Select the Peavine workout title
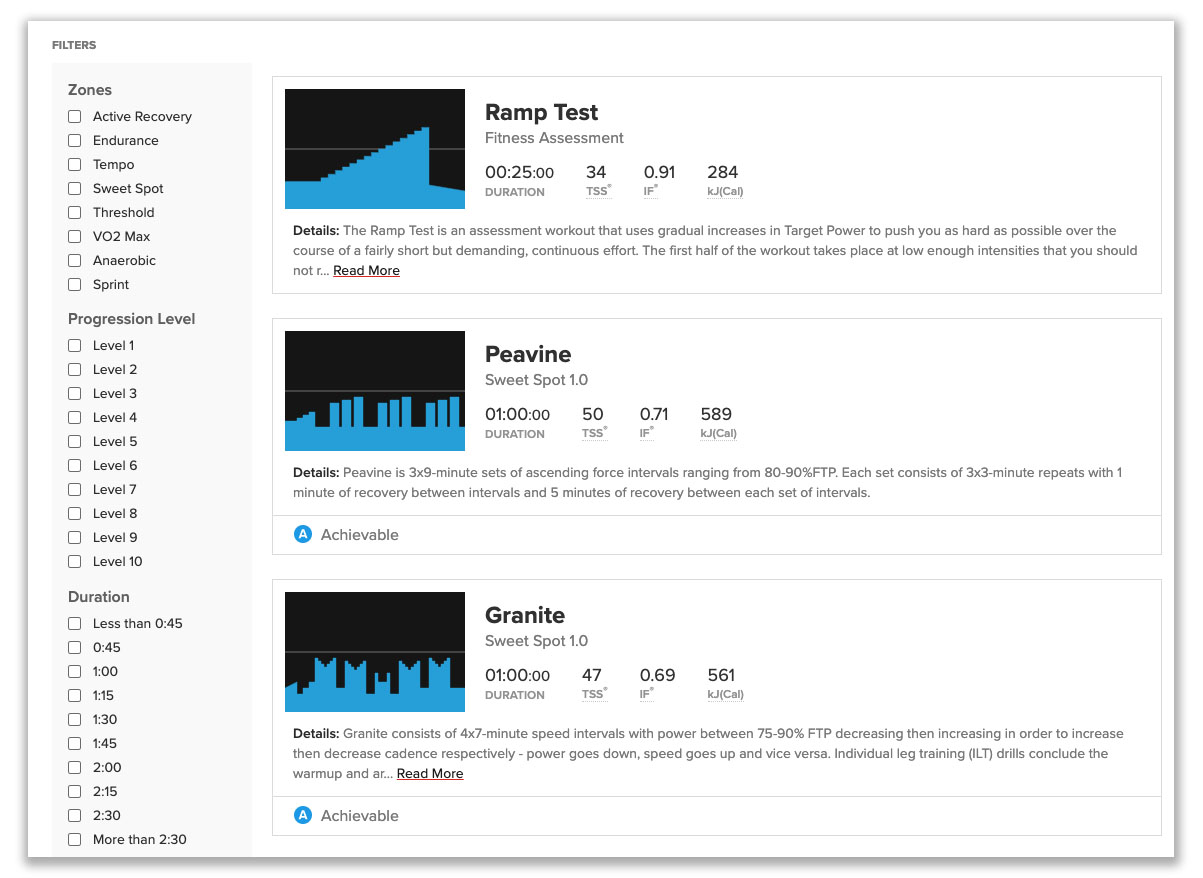The width and height of the screenshot is (1203, 878). 528,354
